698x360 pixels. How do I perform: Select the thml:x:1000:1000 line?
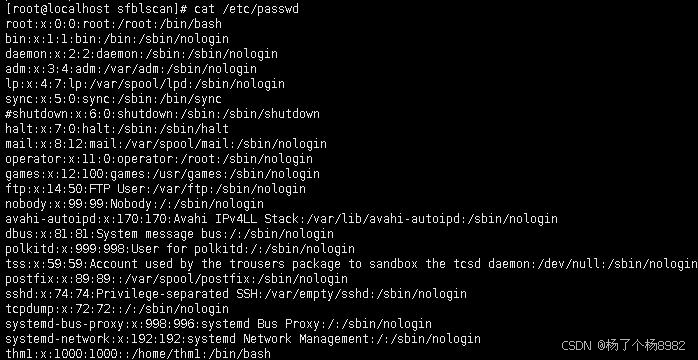[138, 354]
